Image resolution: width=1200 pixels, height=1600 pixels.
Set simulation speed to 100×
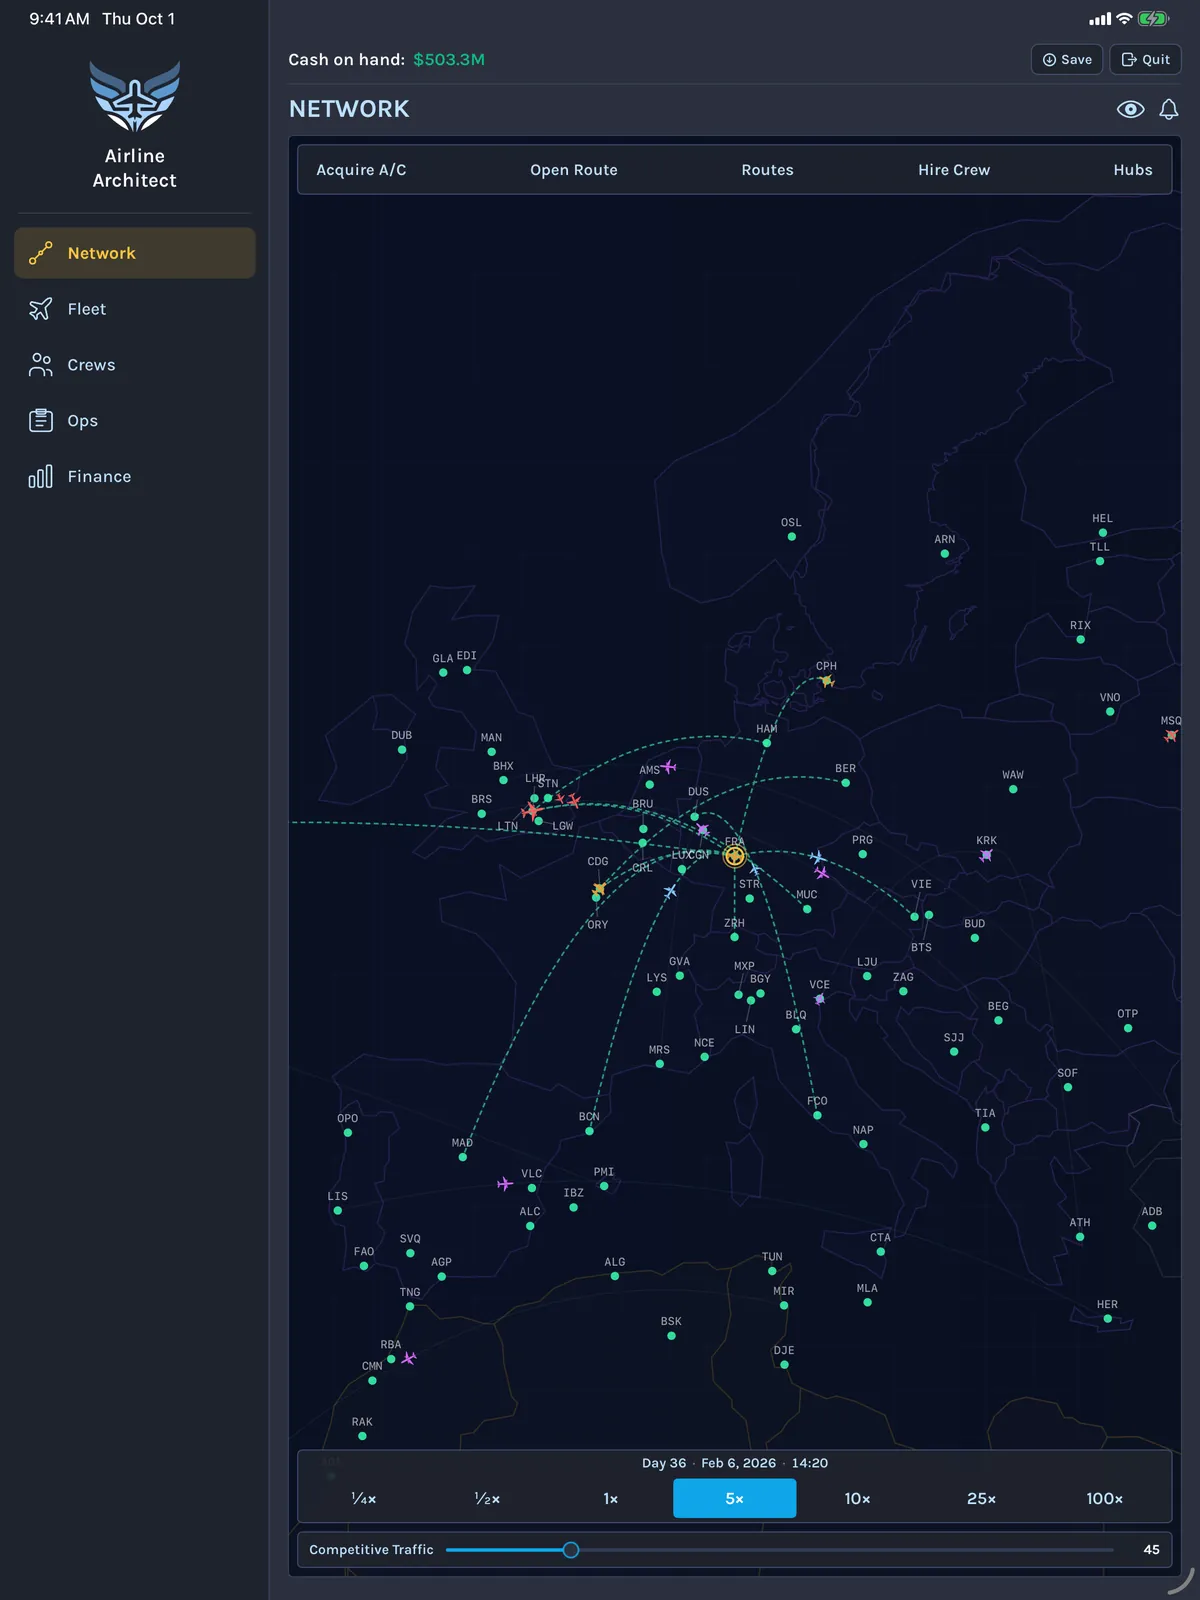click(x=1105, y=1498)
